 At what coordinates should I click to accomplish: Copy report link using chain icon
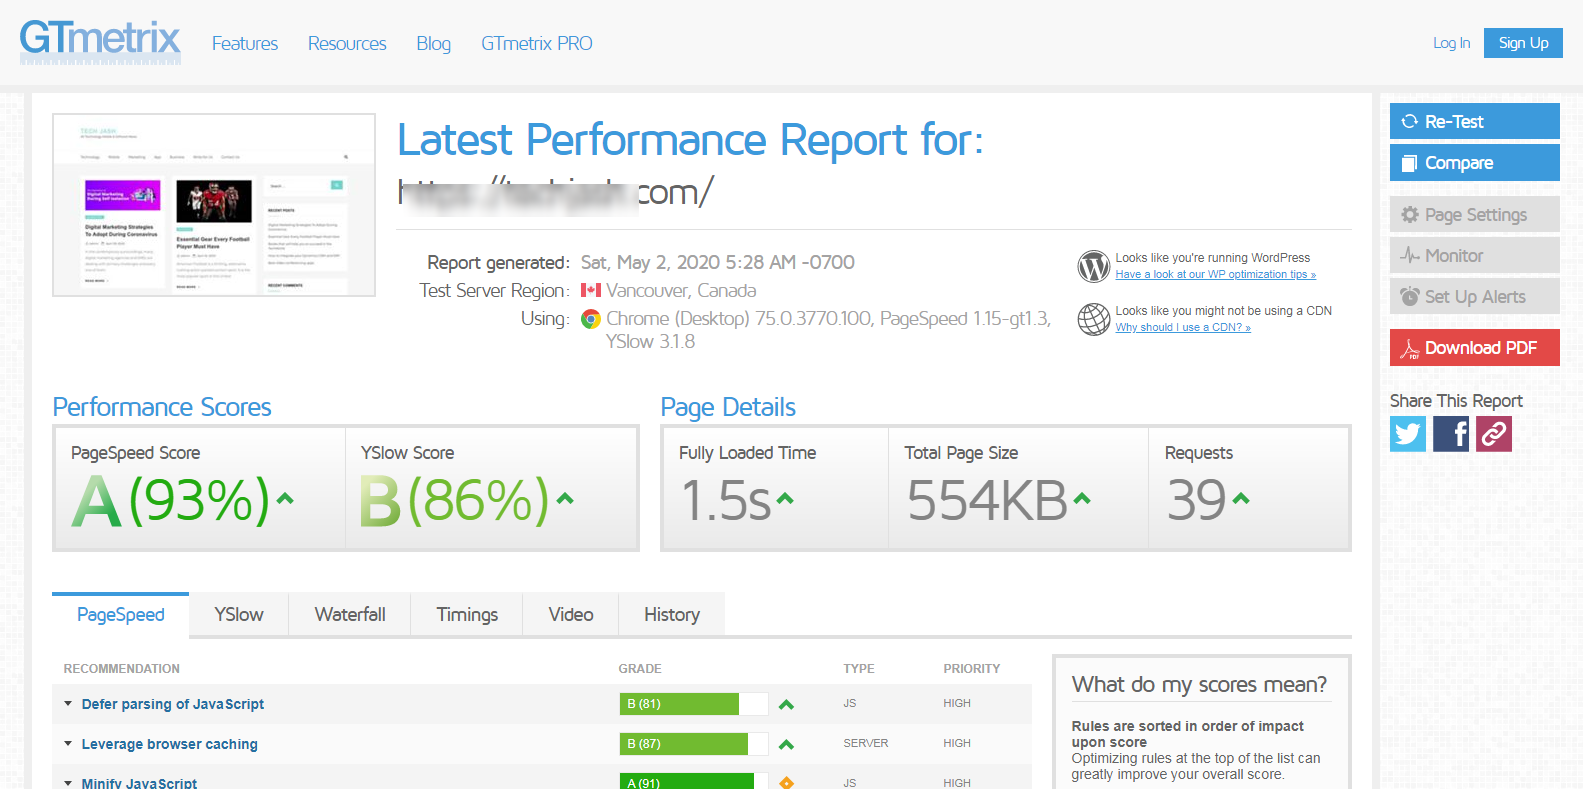coord(1494,434)
